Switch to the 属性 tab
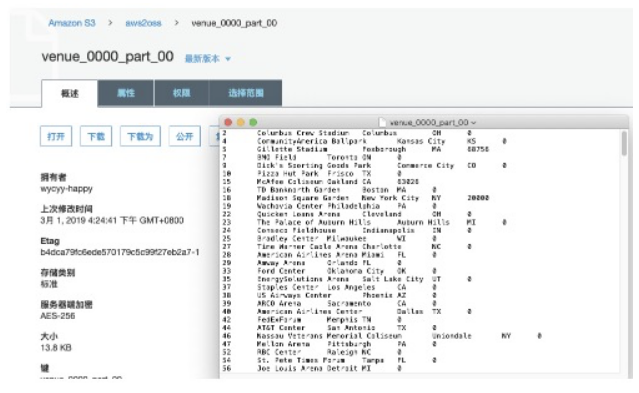This screenshot has height=393, width=639. [x=126, y=93]
